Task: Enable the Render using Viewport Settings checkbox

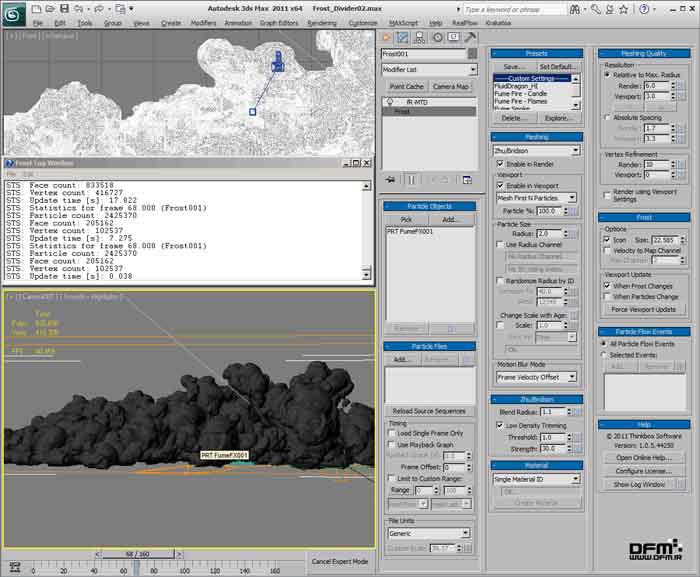Action: pos(607,195)
